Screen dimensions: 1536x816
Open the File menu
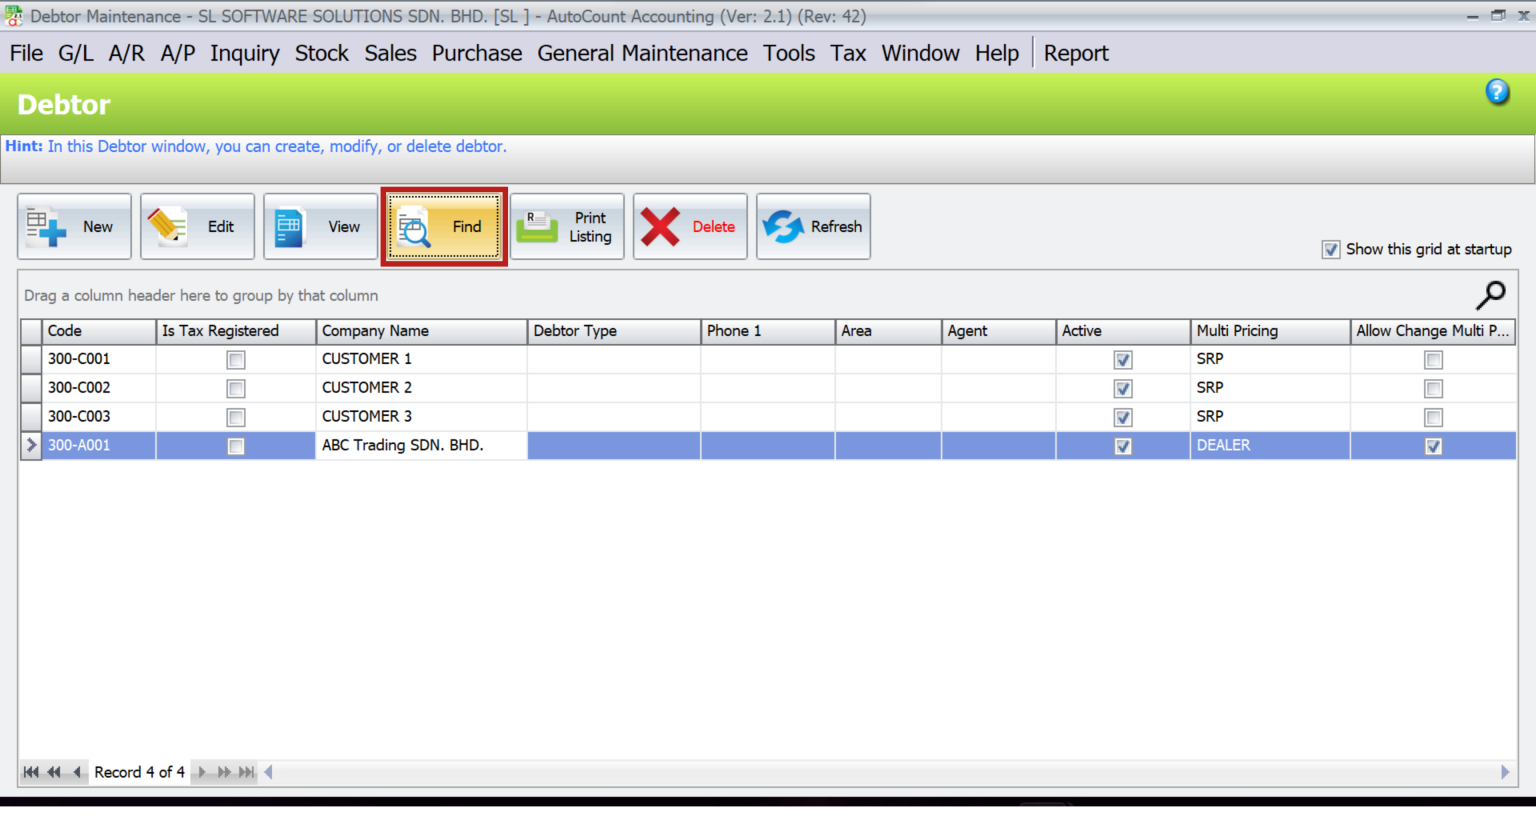point(26,53)
